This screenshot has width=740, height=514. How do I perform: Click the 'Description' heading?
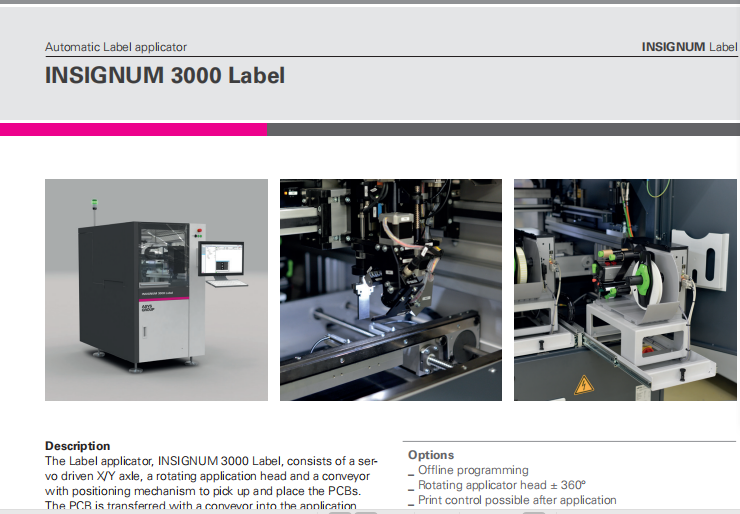point(77,446)
